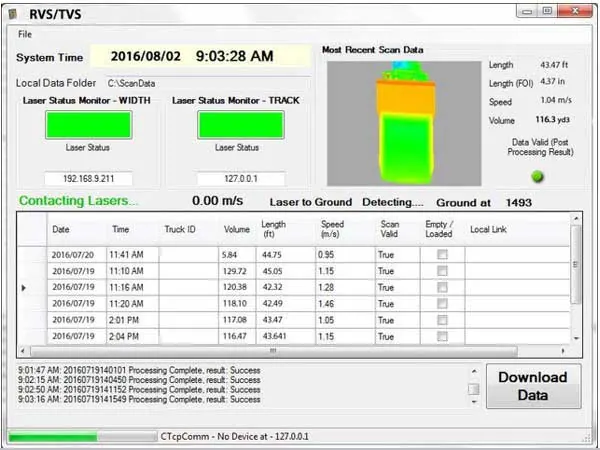
Task: Click the Contacting Lasers status text
Action: click(x=78, y=201)
